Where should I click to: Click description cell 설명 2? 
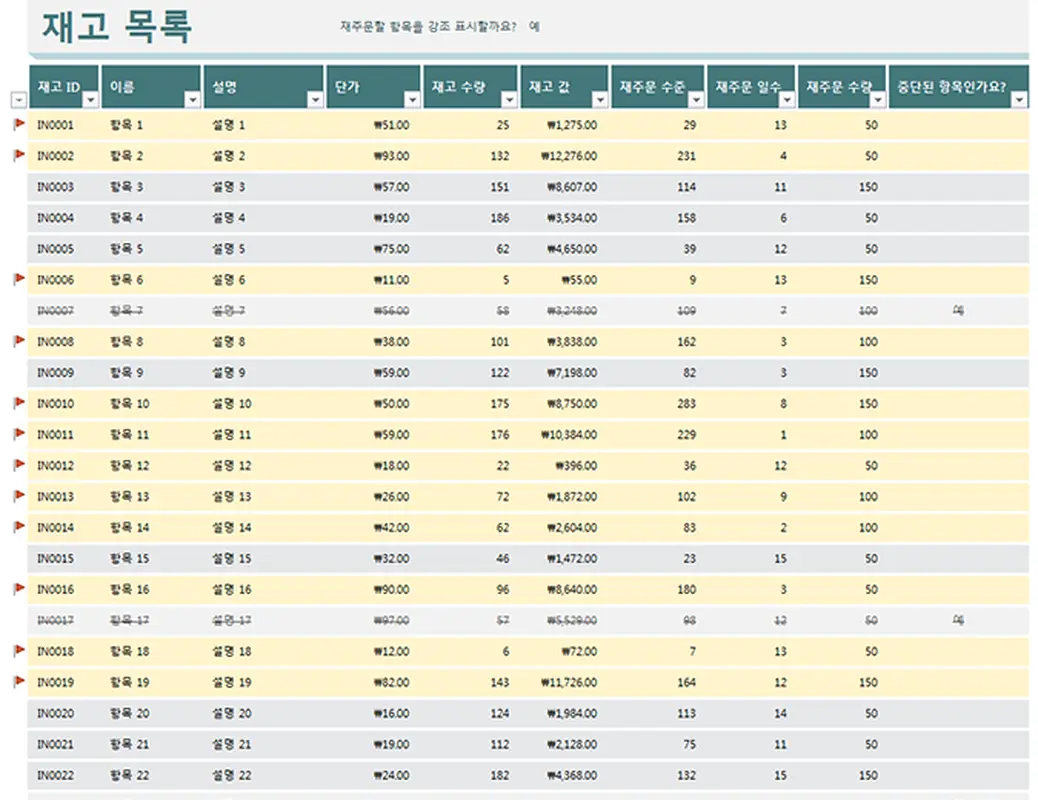click(228, 156)
